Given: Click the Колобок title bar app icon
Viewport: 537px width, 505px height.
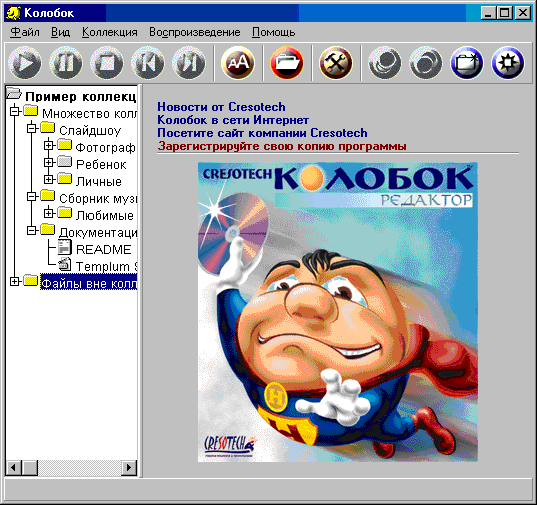Looking at the screenshot, I should pyautogui.click(x=14, y=13).
